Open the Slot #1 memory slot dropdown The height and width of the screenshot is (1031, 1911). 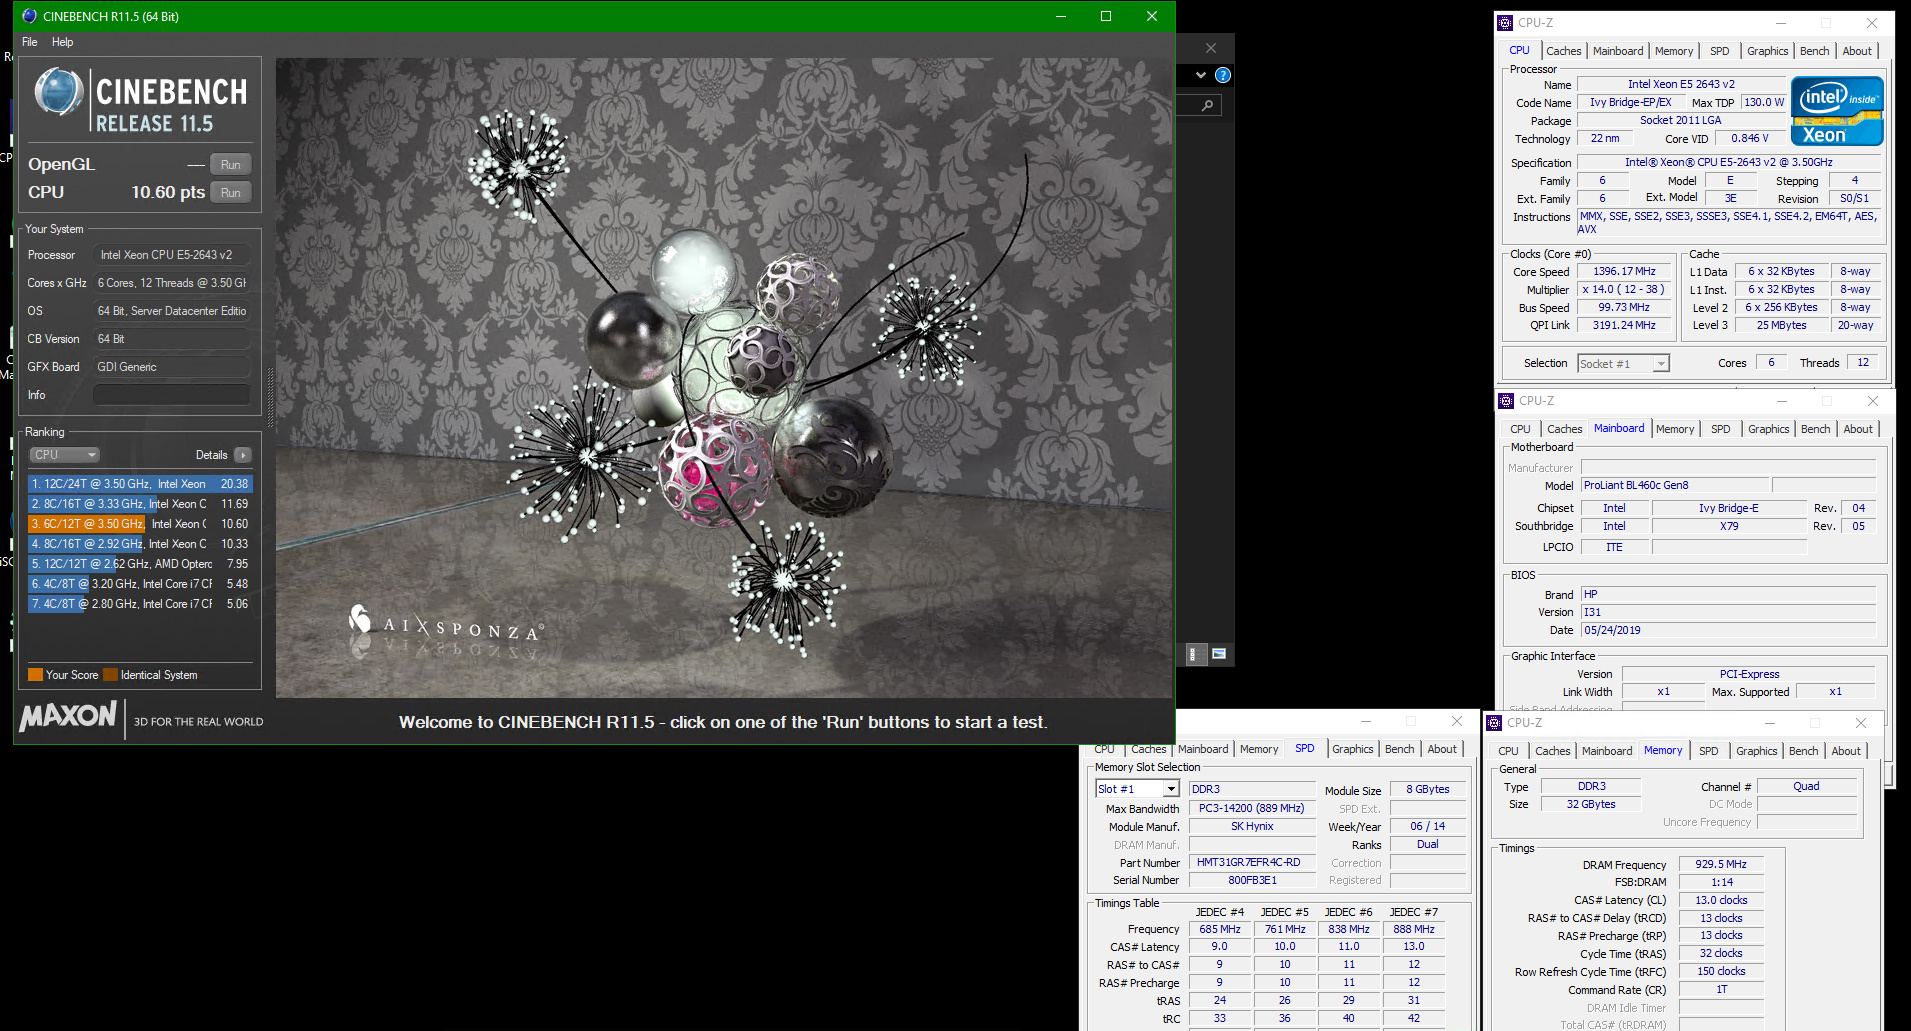coord(1137,789)
